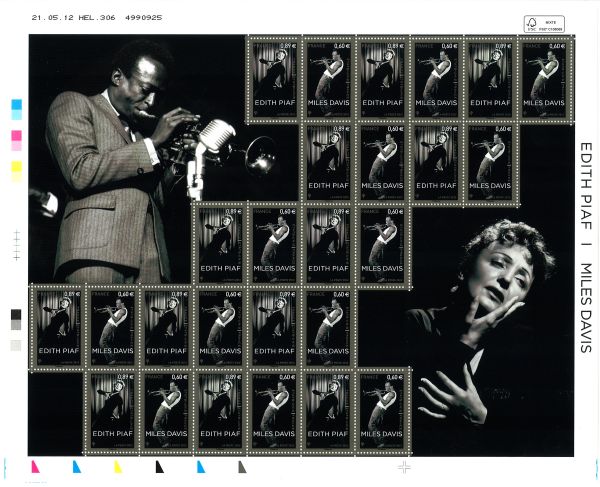Click the vertical "MILES DAVIS" margin title
This screenshot has width=600, height=487.
tap(586, 308)
